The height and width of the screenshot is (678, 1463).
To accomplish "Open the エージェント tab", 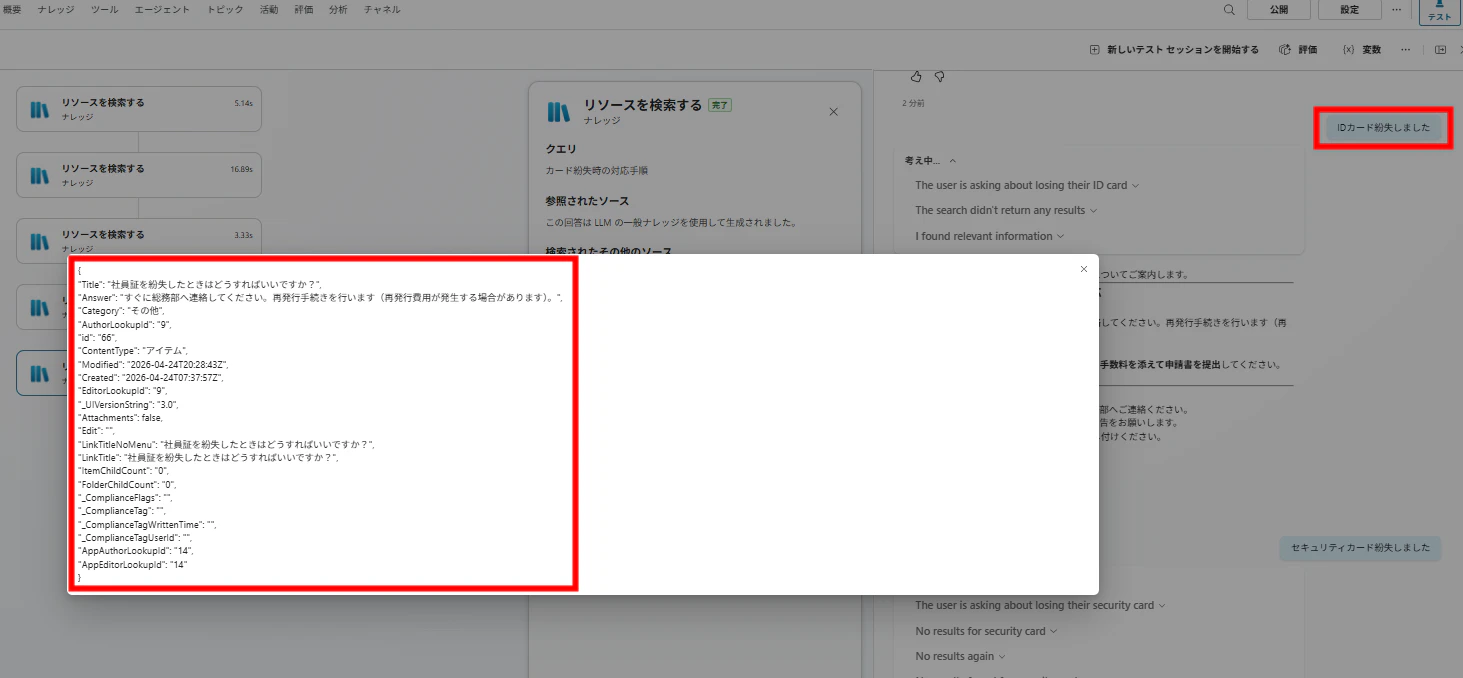I will pos(162,9).
